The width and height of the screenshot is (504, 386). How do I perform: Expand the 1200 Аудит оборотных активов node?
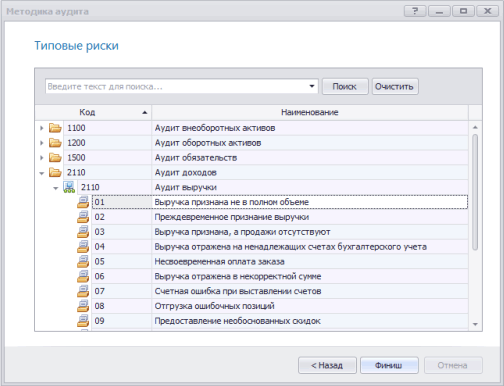click(42, 143)
